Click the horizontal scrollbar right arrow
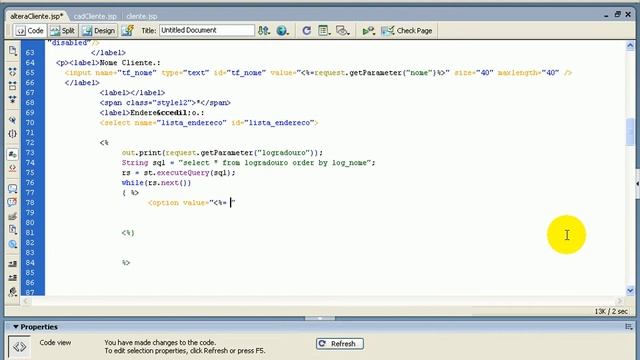Screen dimensions: 640x360 click(x=620, y=301)
